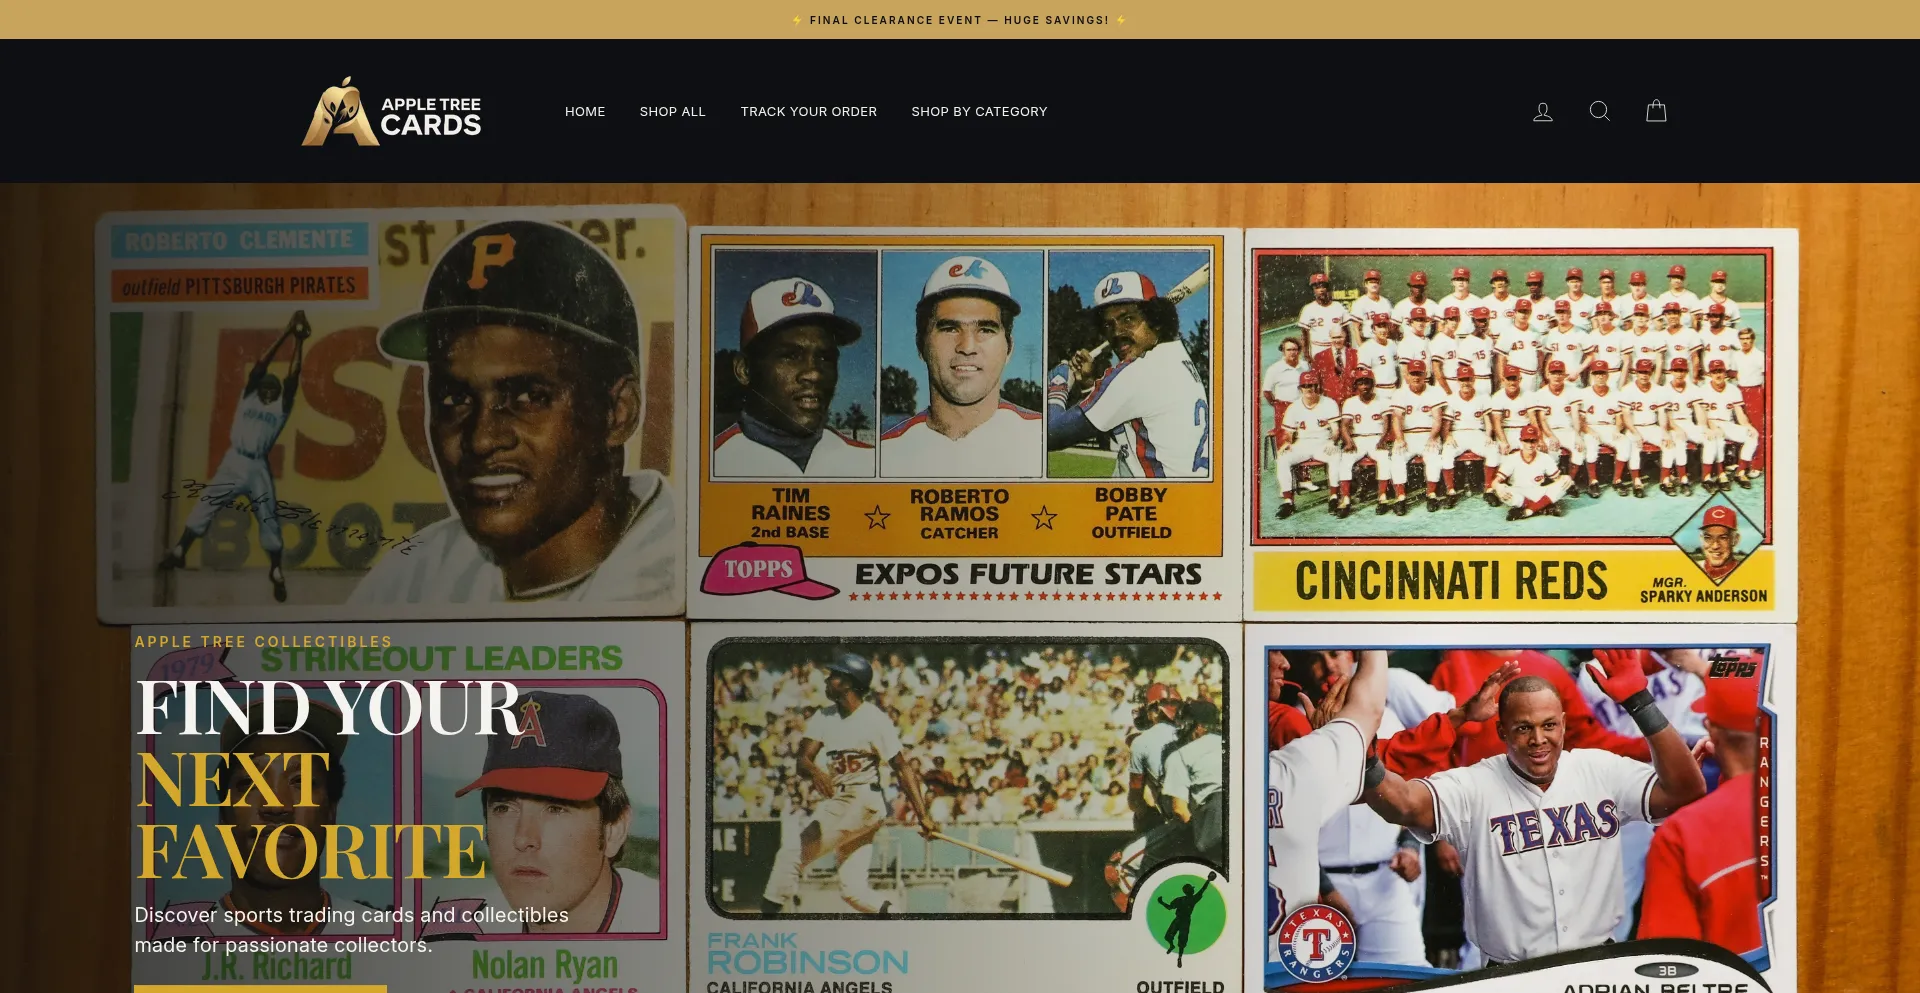
Task: Click the Apple Tree Cards logo
Action: point(392,111)
